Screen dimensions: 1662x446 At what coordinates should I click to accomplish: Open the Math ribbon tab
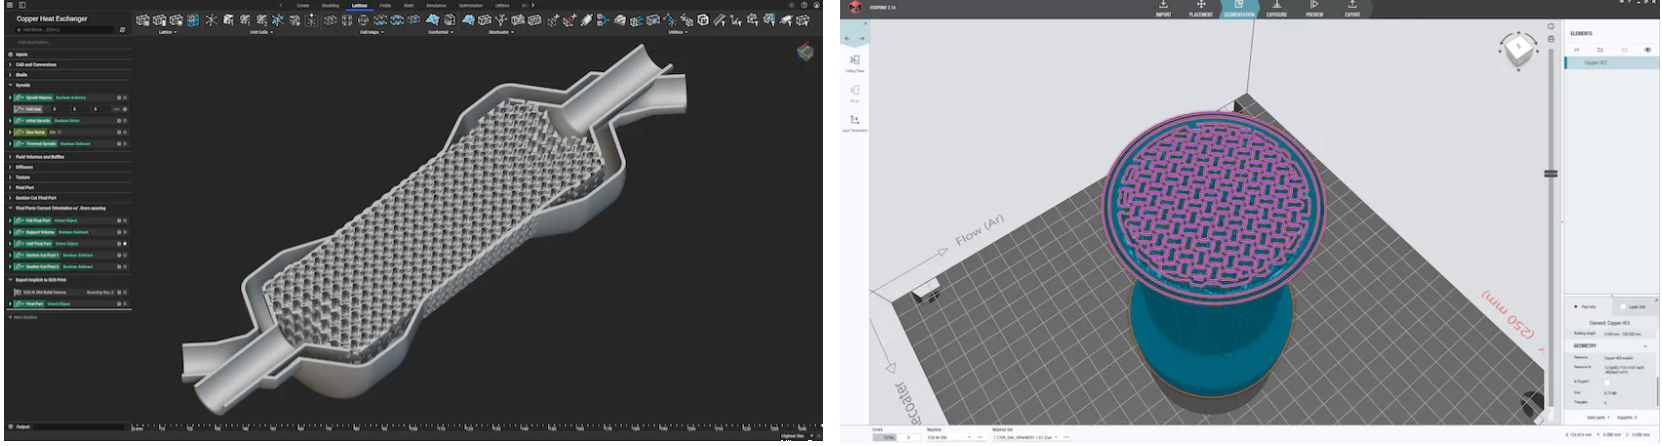pos(408,5)
